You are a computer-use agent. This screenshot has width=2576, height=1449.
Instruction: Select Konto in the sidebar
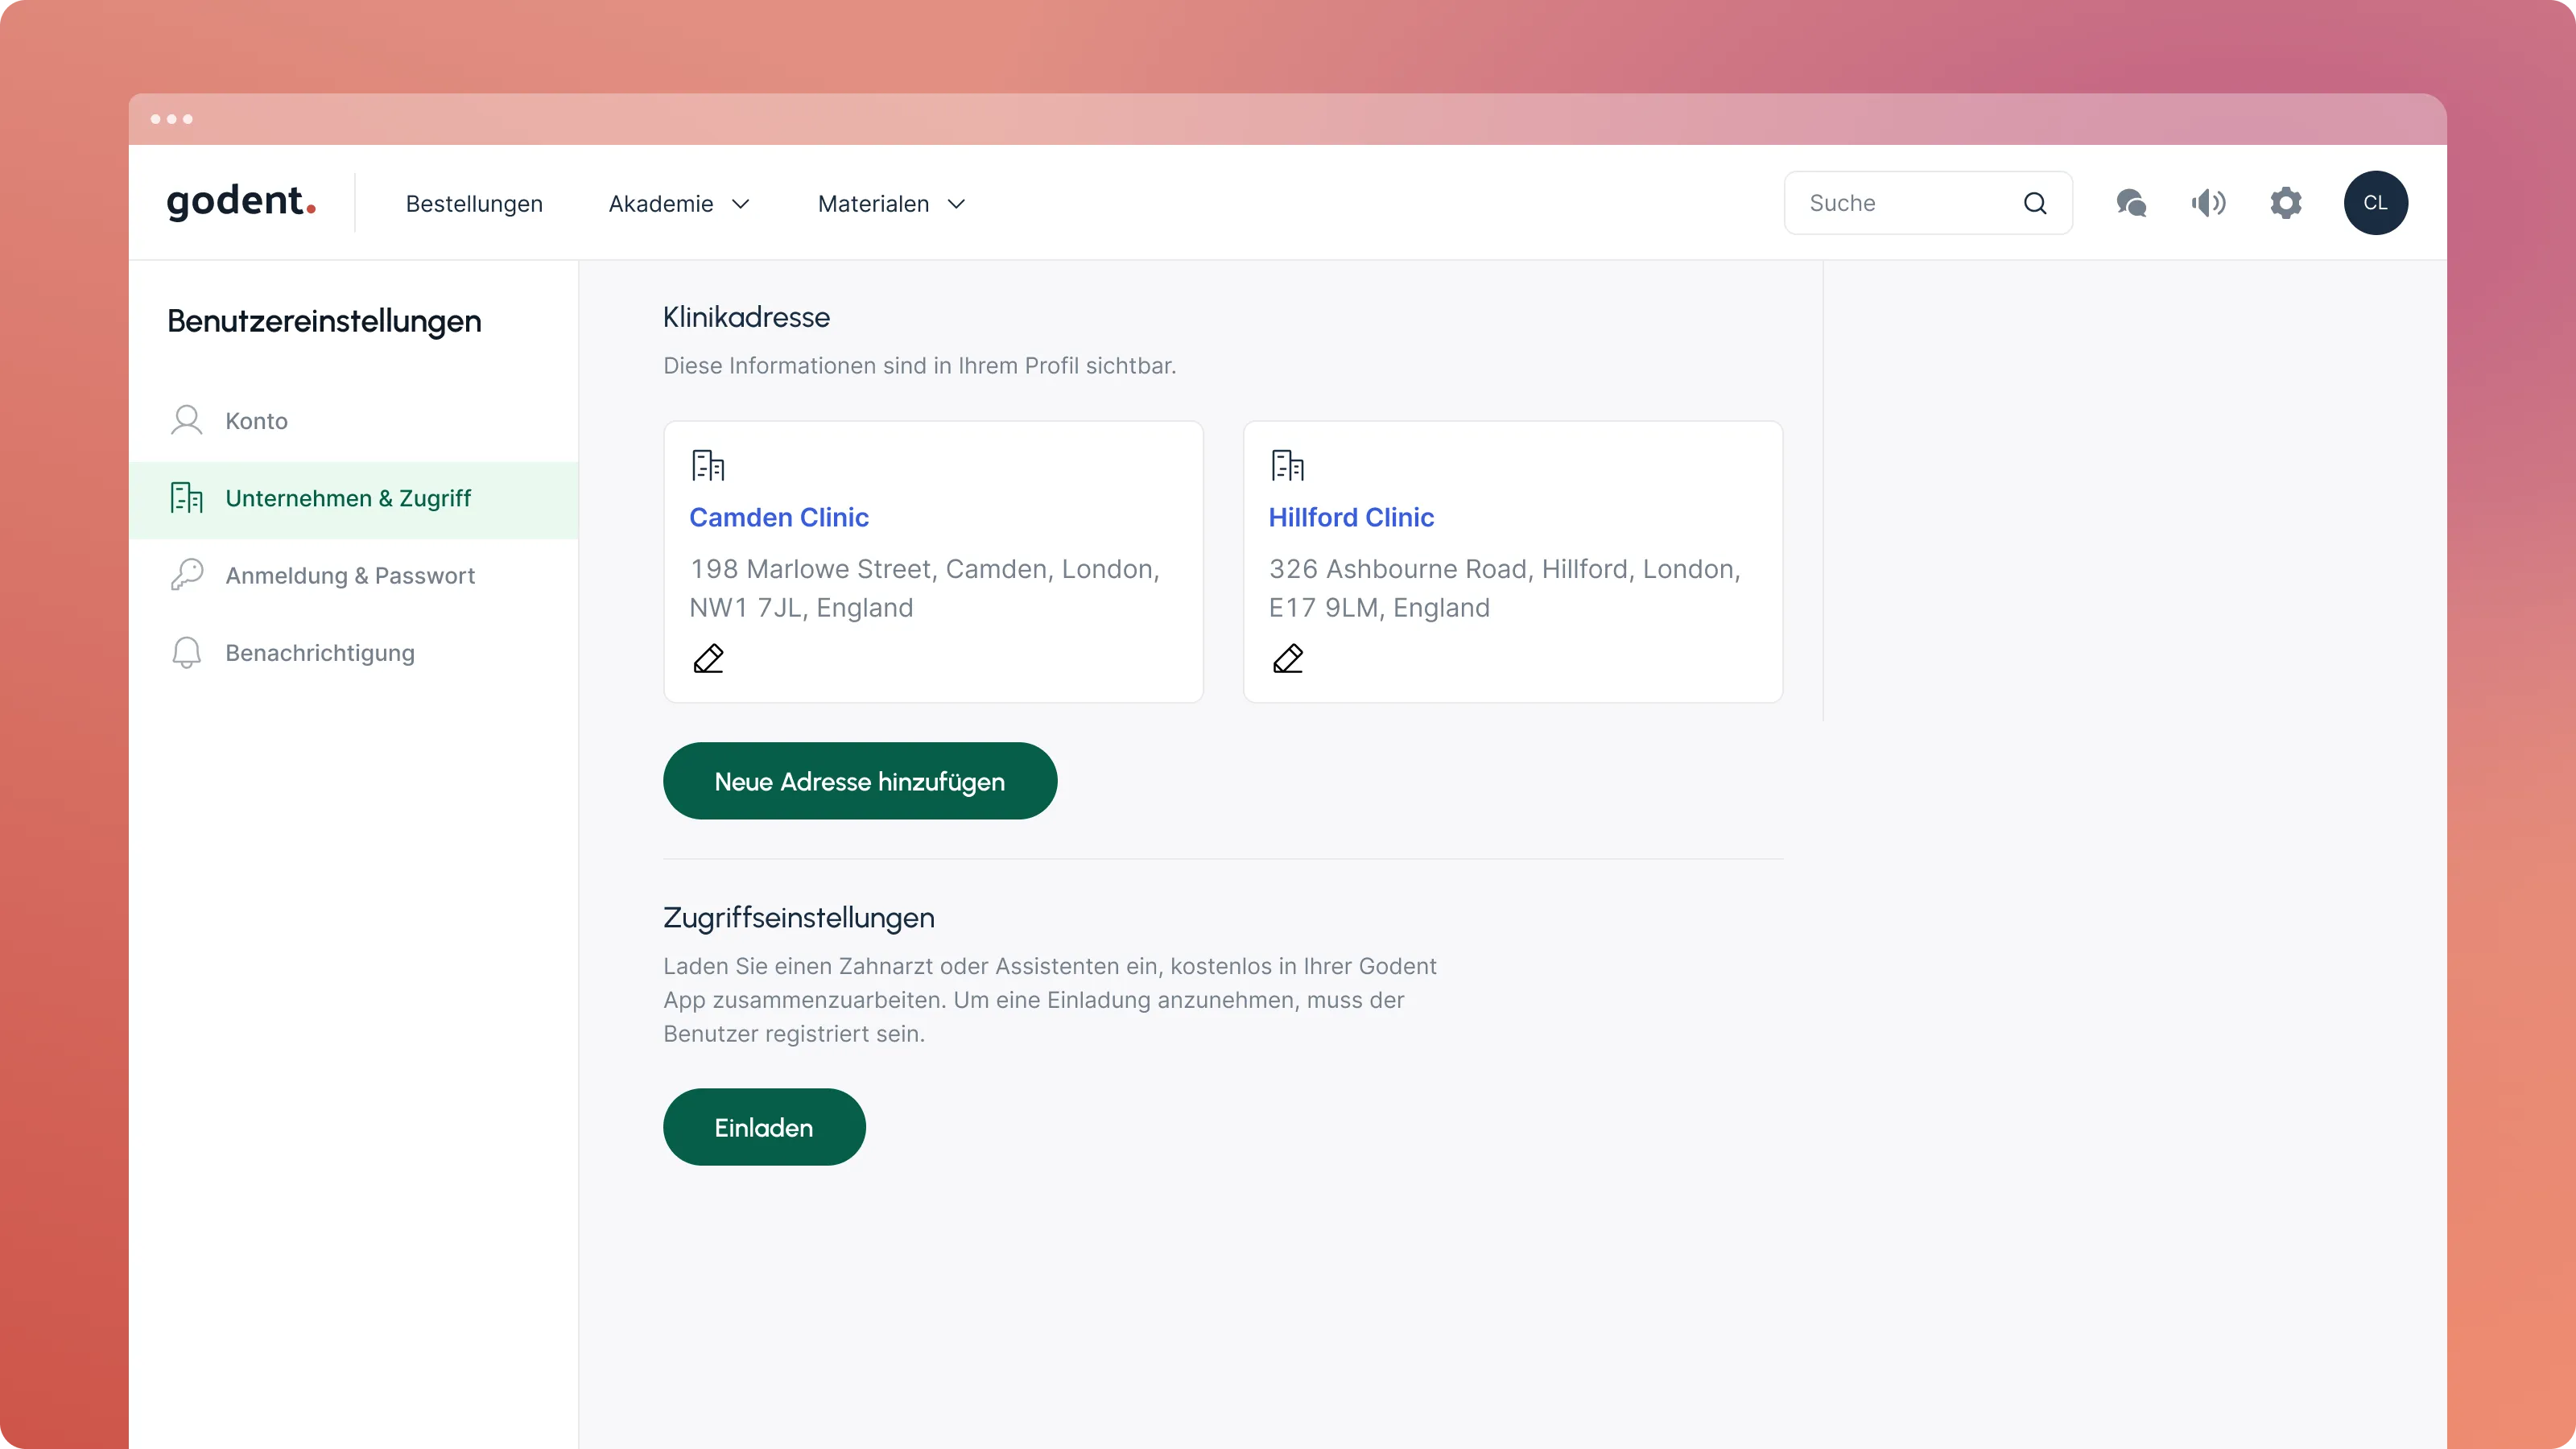(256, 421)
